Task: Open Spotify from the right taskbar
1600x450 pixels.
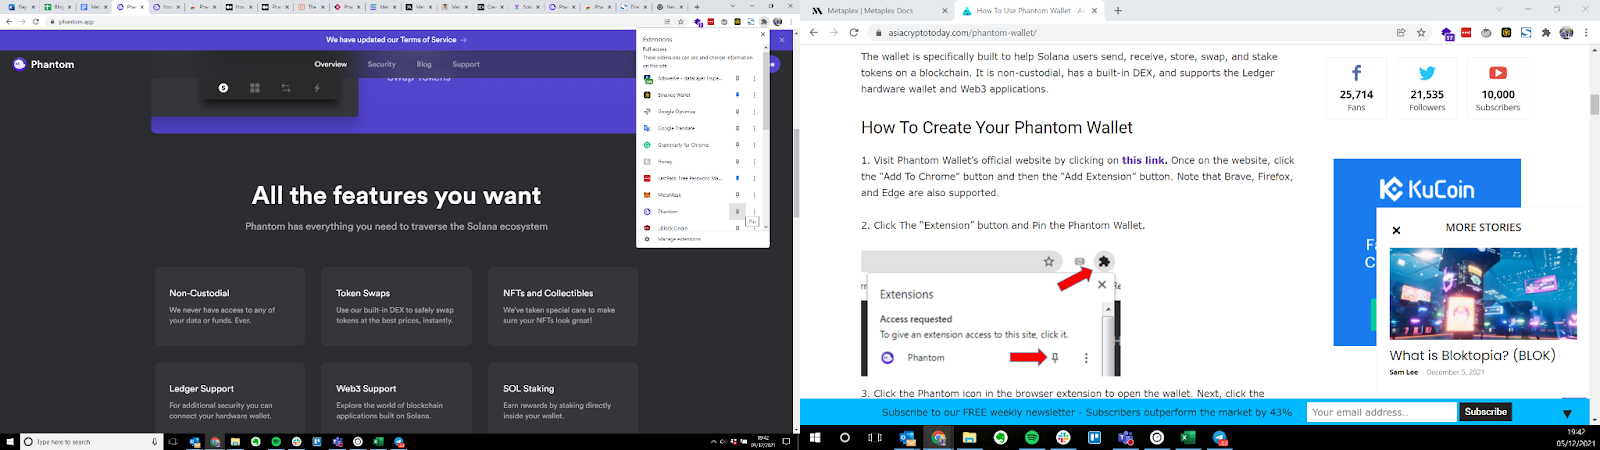Action: [1032, 438]
